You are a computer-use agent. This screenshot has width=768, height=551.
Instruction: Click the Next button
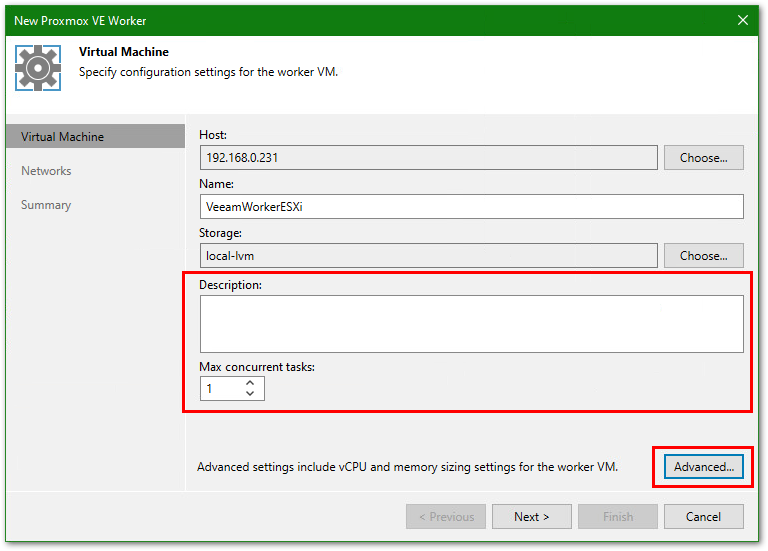[532, 517]
